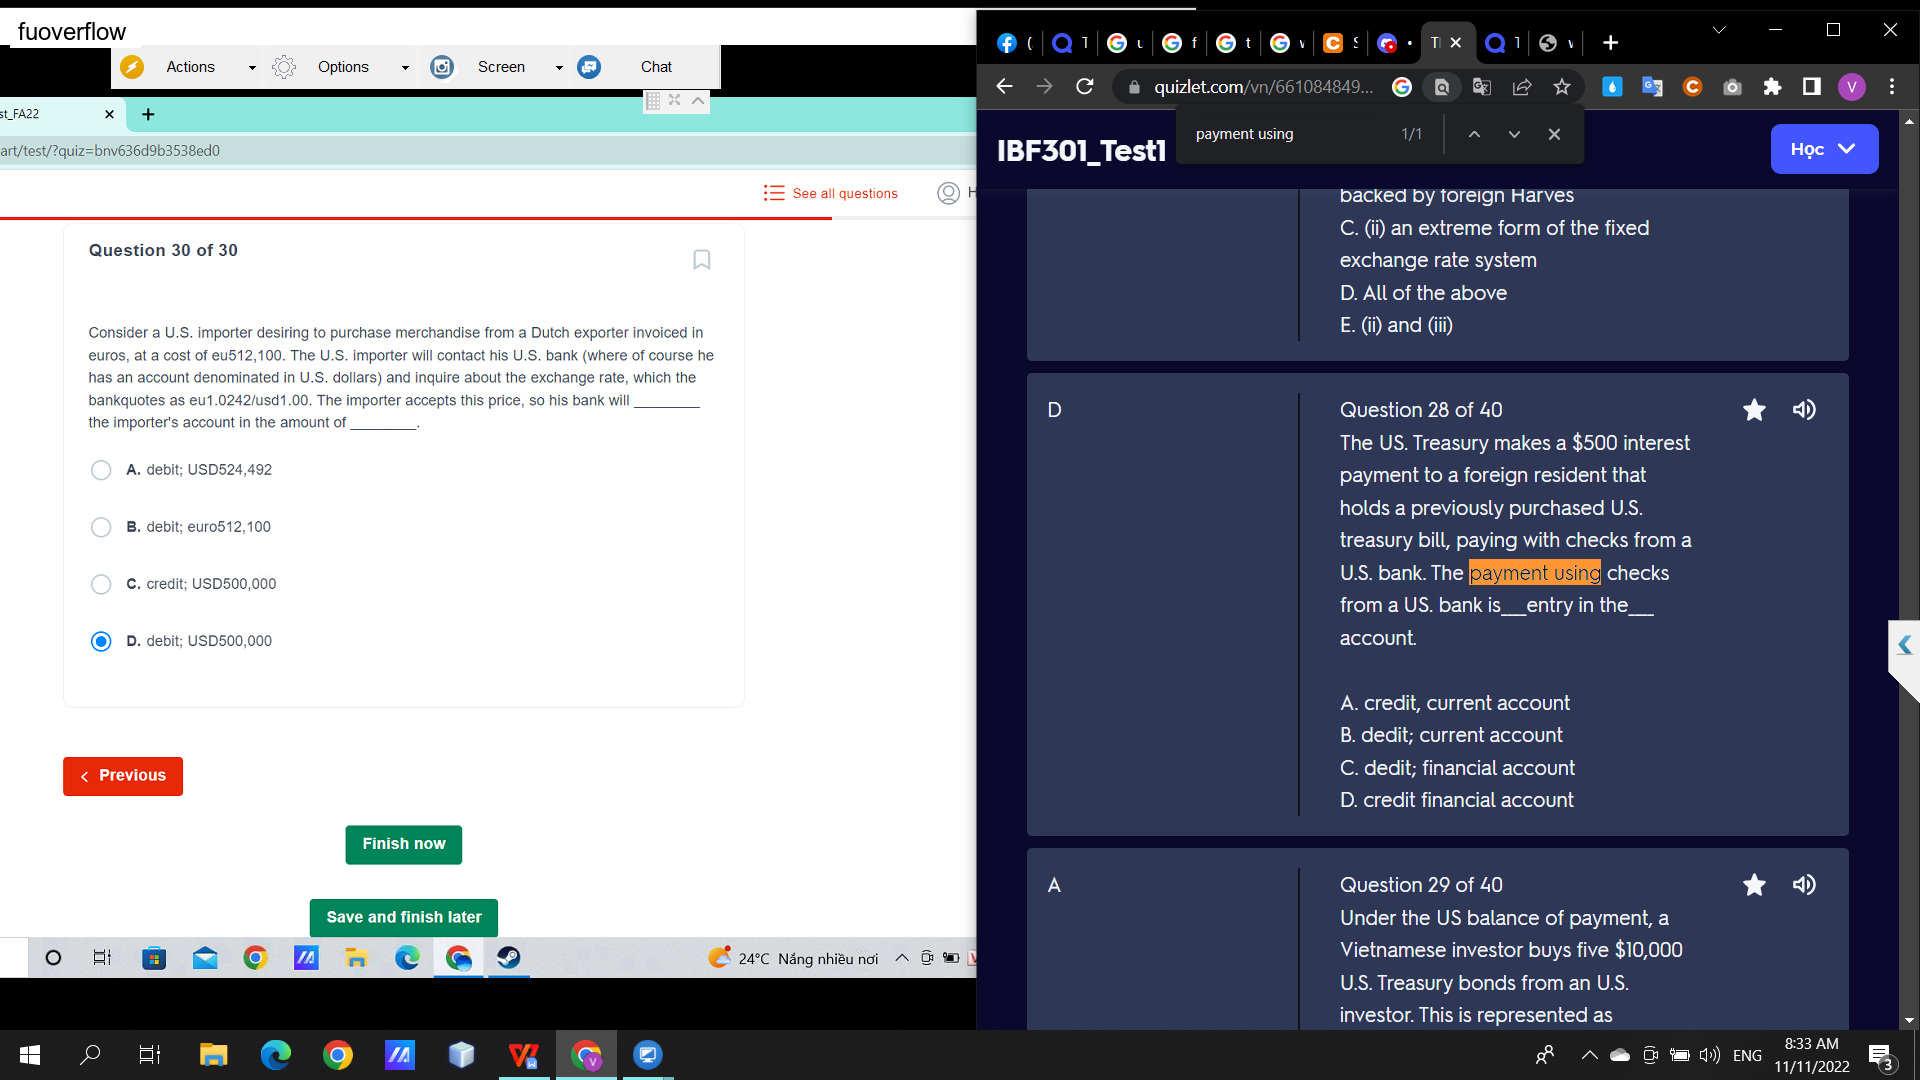Switch to the orange C browser tab

1333,43
